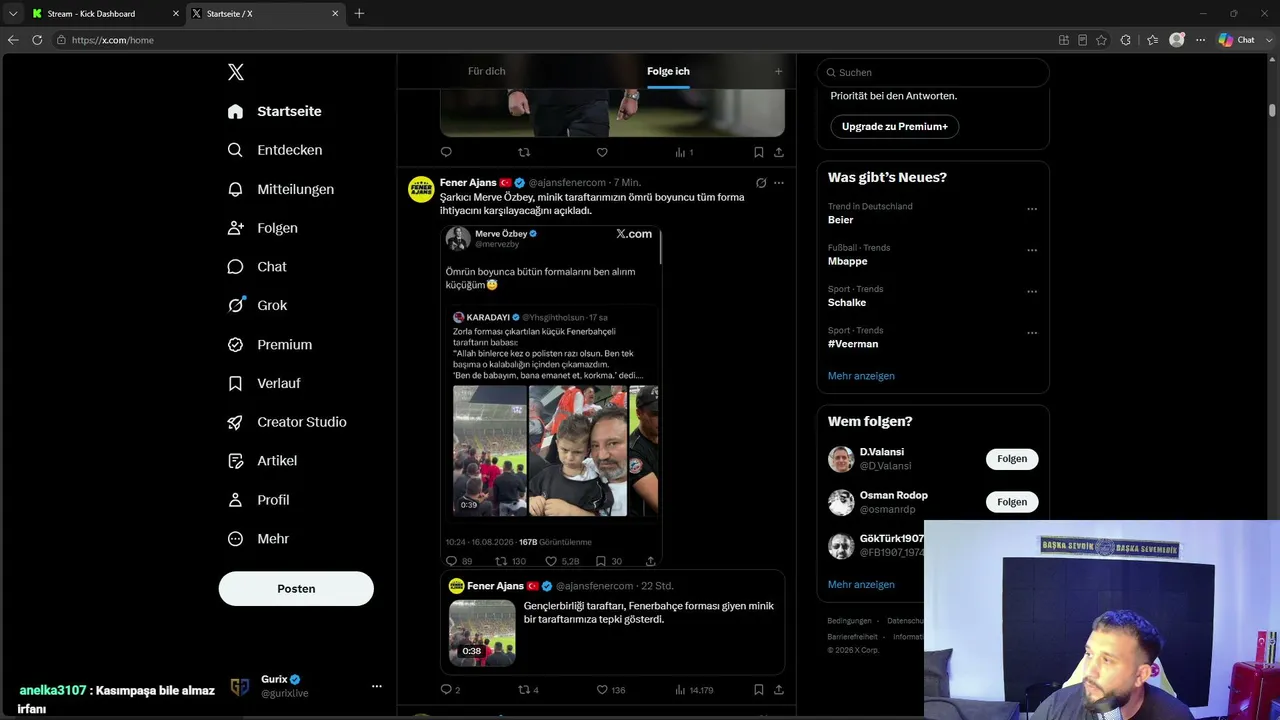Image resolution: width=1280 pixels, height=720 pixels.
Task: View stats showing 14.179 views
Action: click(694, 689)
